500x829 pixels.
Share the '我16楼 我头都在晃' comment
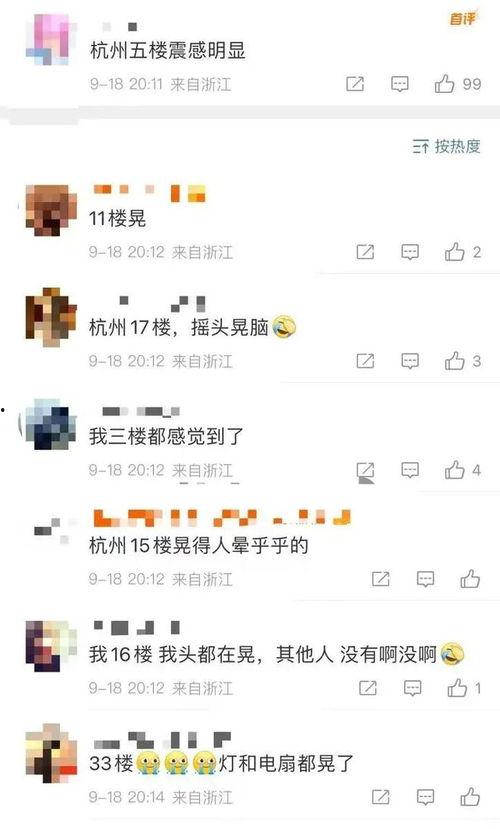tap(367, 688)
